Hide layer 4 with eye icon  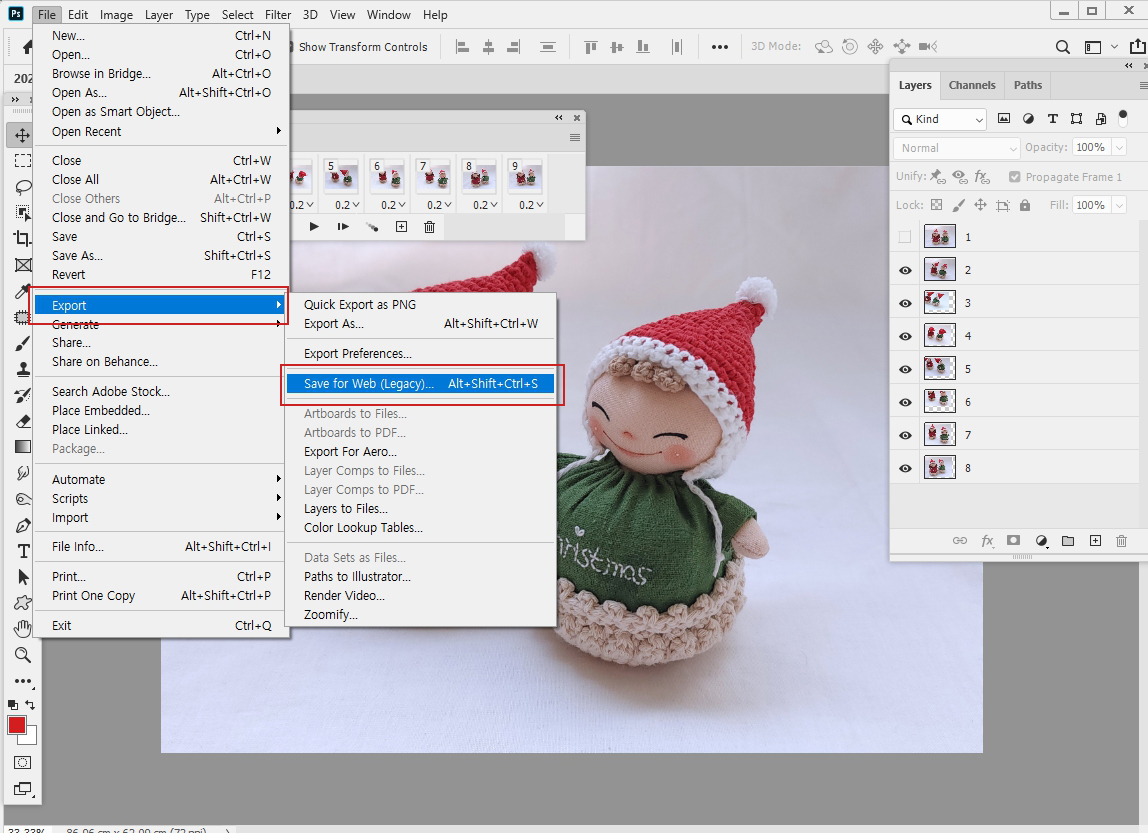906,336
